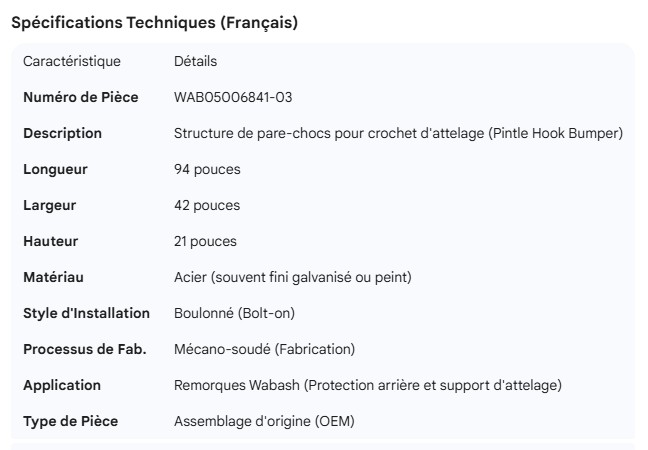Image resolution: width=648 pixels, height=450 pixels.
Task: Click the "Acier" material details text
Action: [x=292, y=278]
